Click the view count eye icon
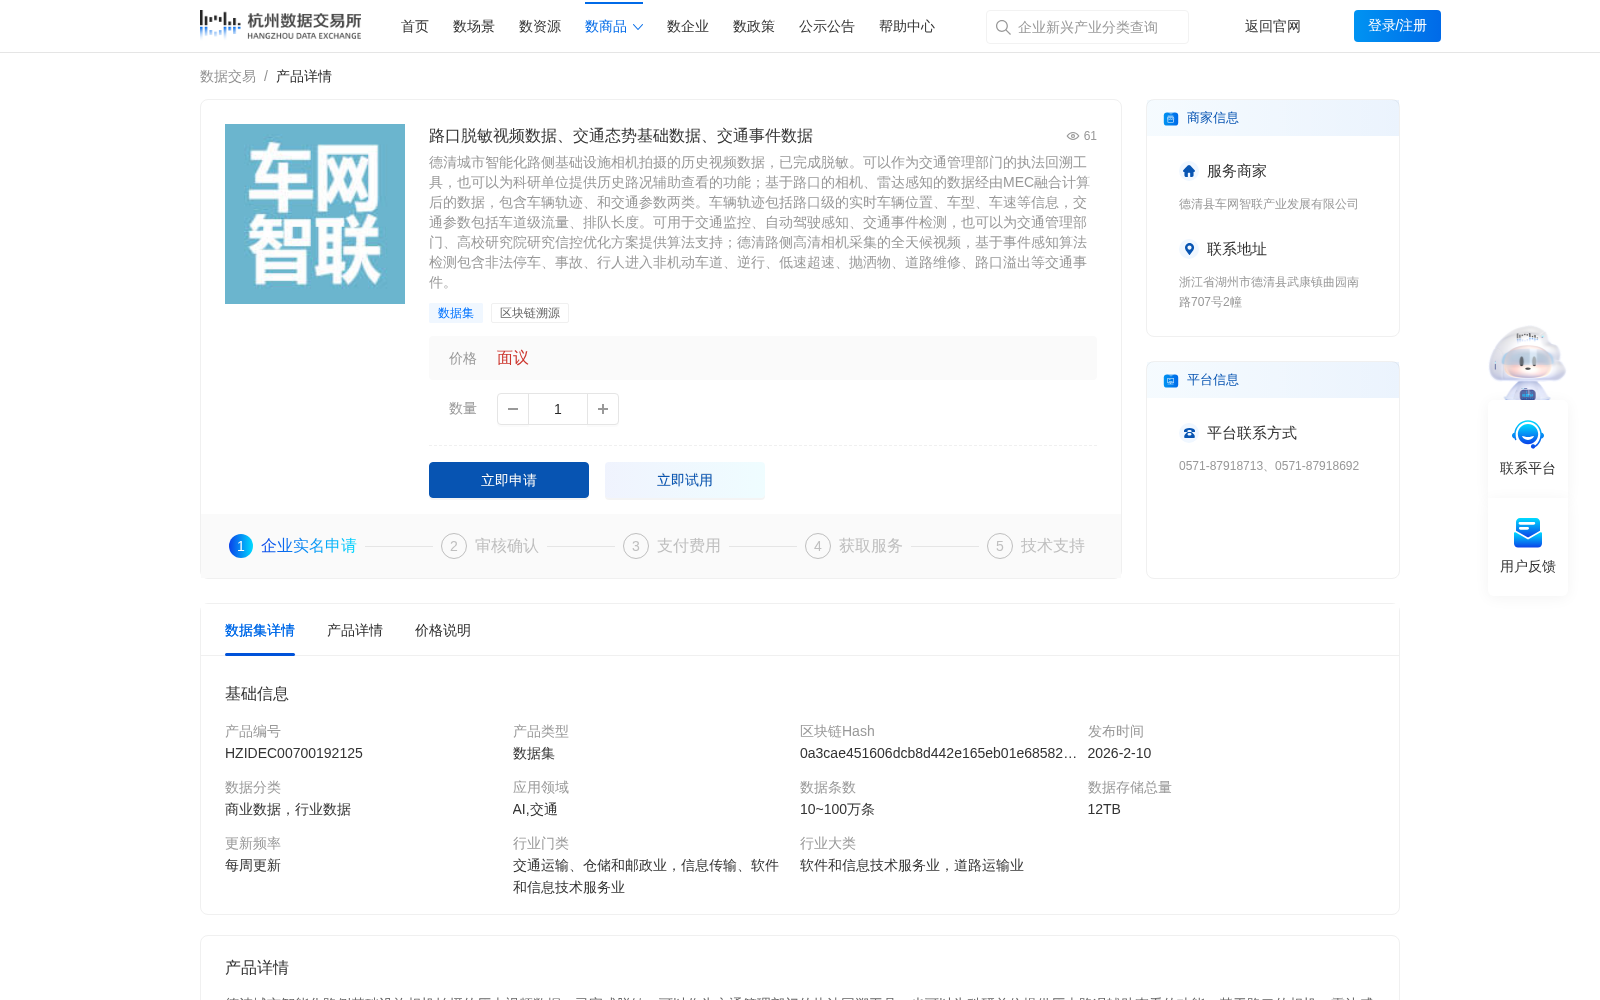Image resolution: width=1600 pixels, height=1000 pixels. 1072,136
